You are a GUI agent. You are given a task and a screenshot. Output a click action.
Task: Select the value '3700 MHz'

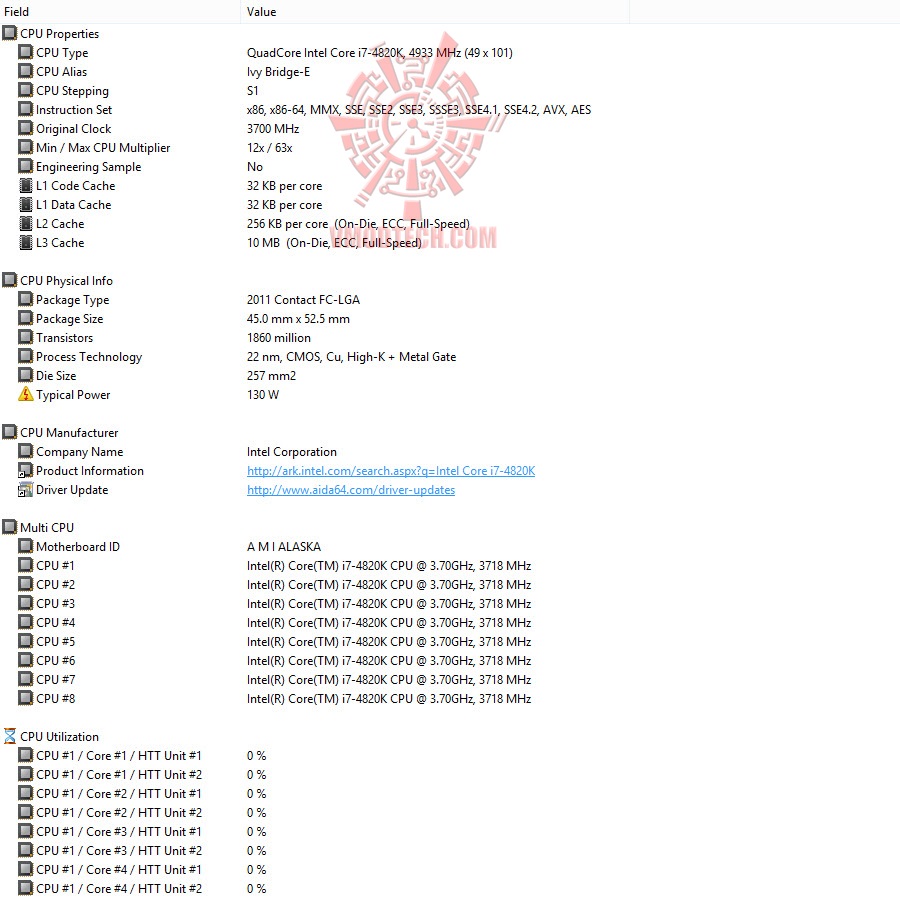coord(273,128)
